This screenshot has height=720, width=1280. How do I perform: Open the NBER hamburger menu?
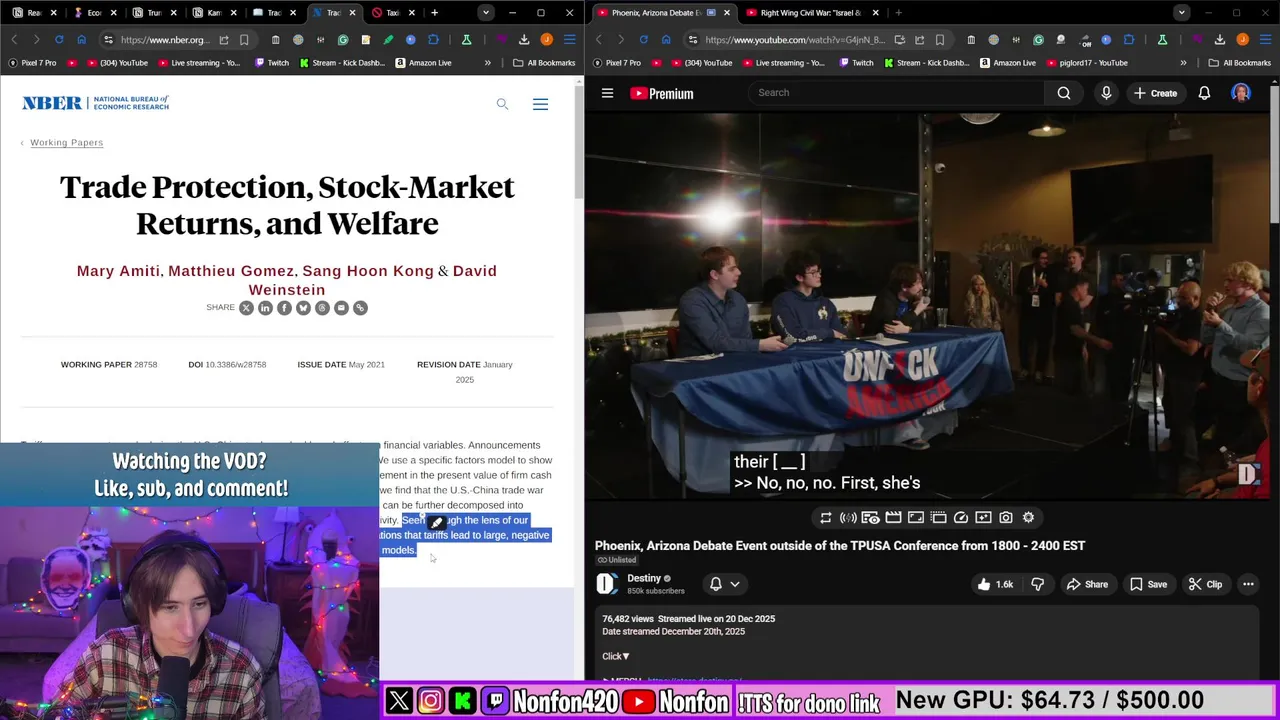(x=540, y=104)
